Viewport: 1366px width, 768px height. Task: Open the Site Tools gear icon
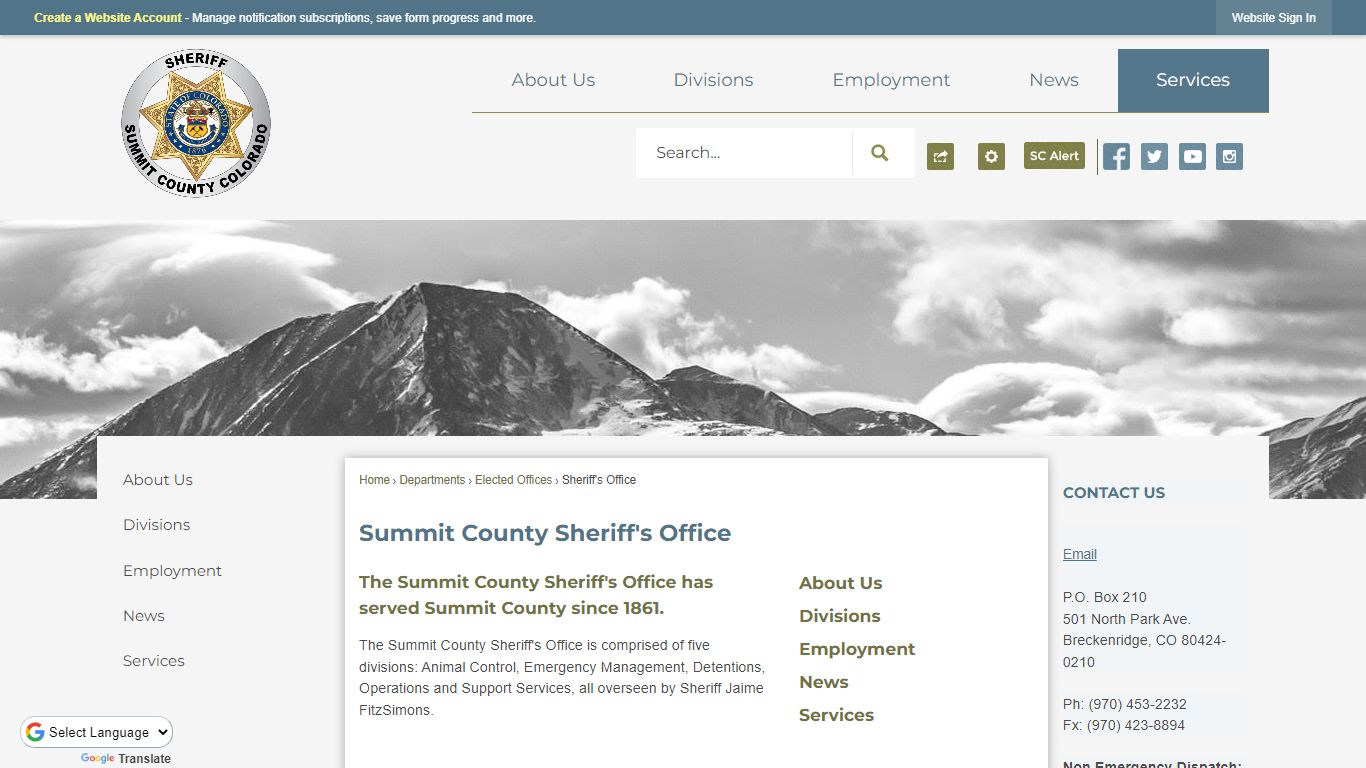(x=991, y=156)
